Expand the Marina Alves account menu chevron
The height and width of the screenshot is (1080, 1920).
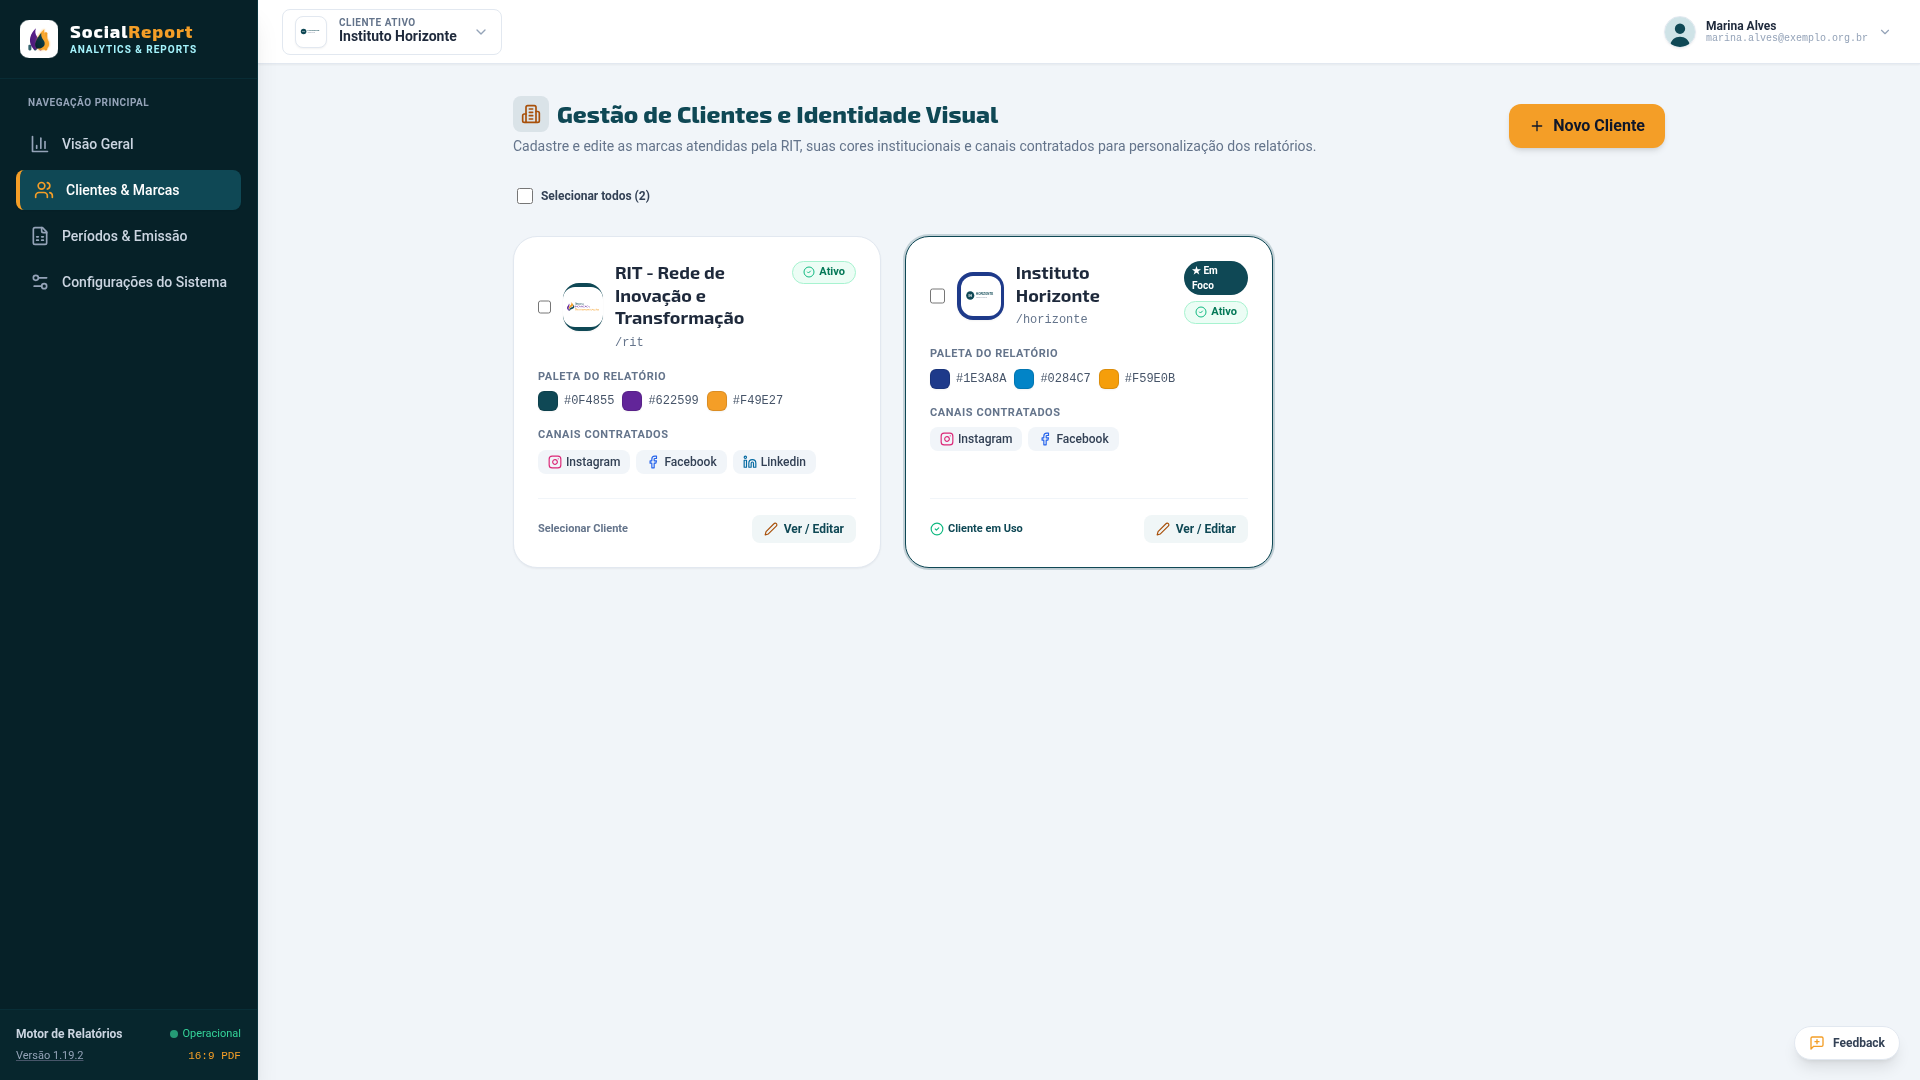click(x=1885, y=32)
